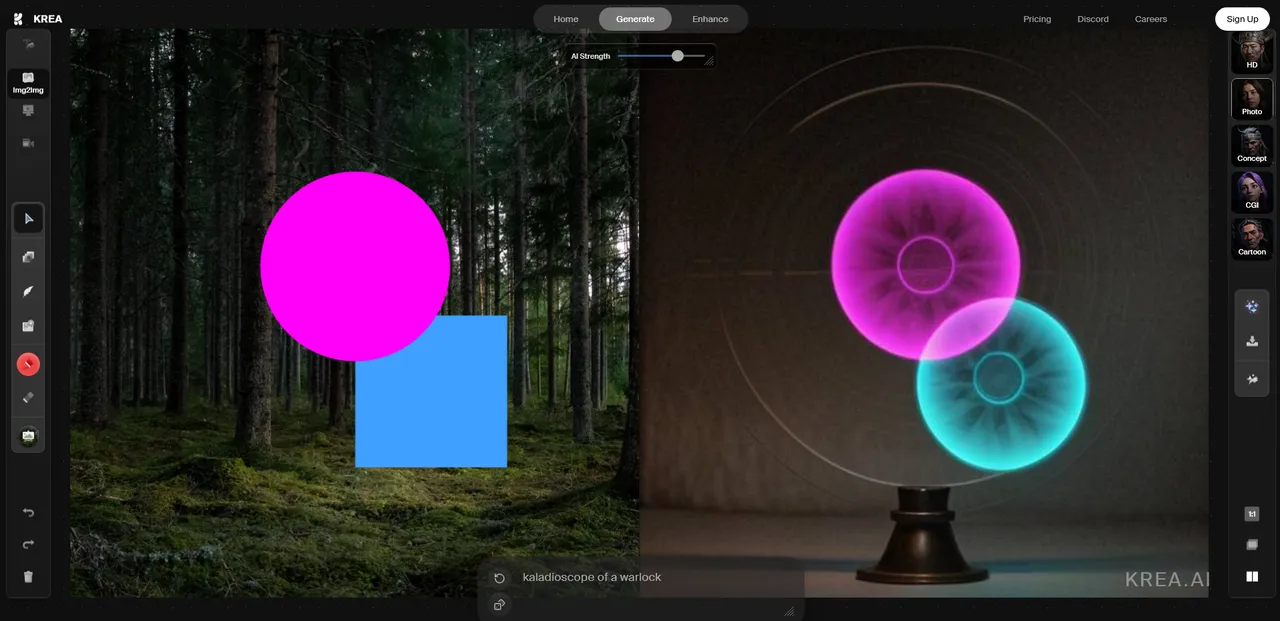Select the screen capture mode icon
The width and height of the screenshot is (1280, 621).
point(28,111)
